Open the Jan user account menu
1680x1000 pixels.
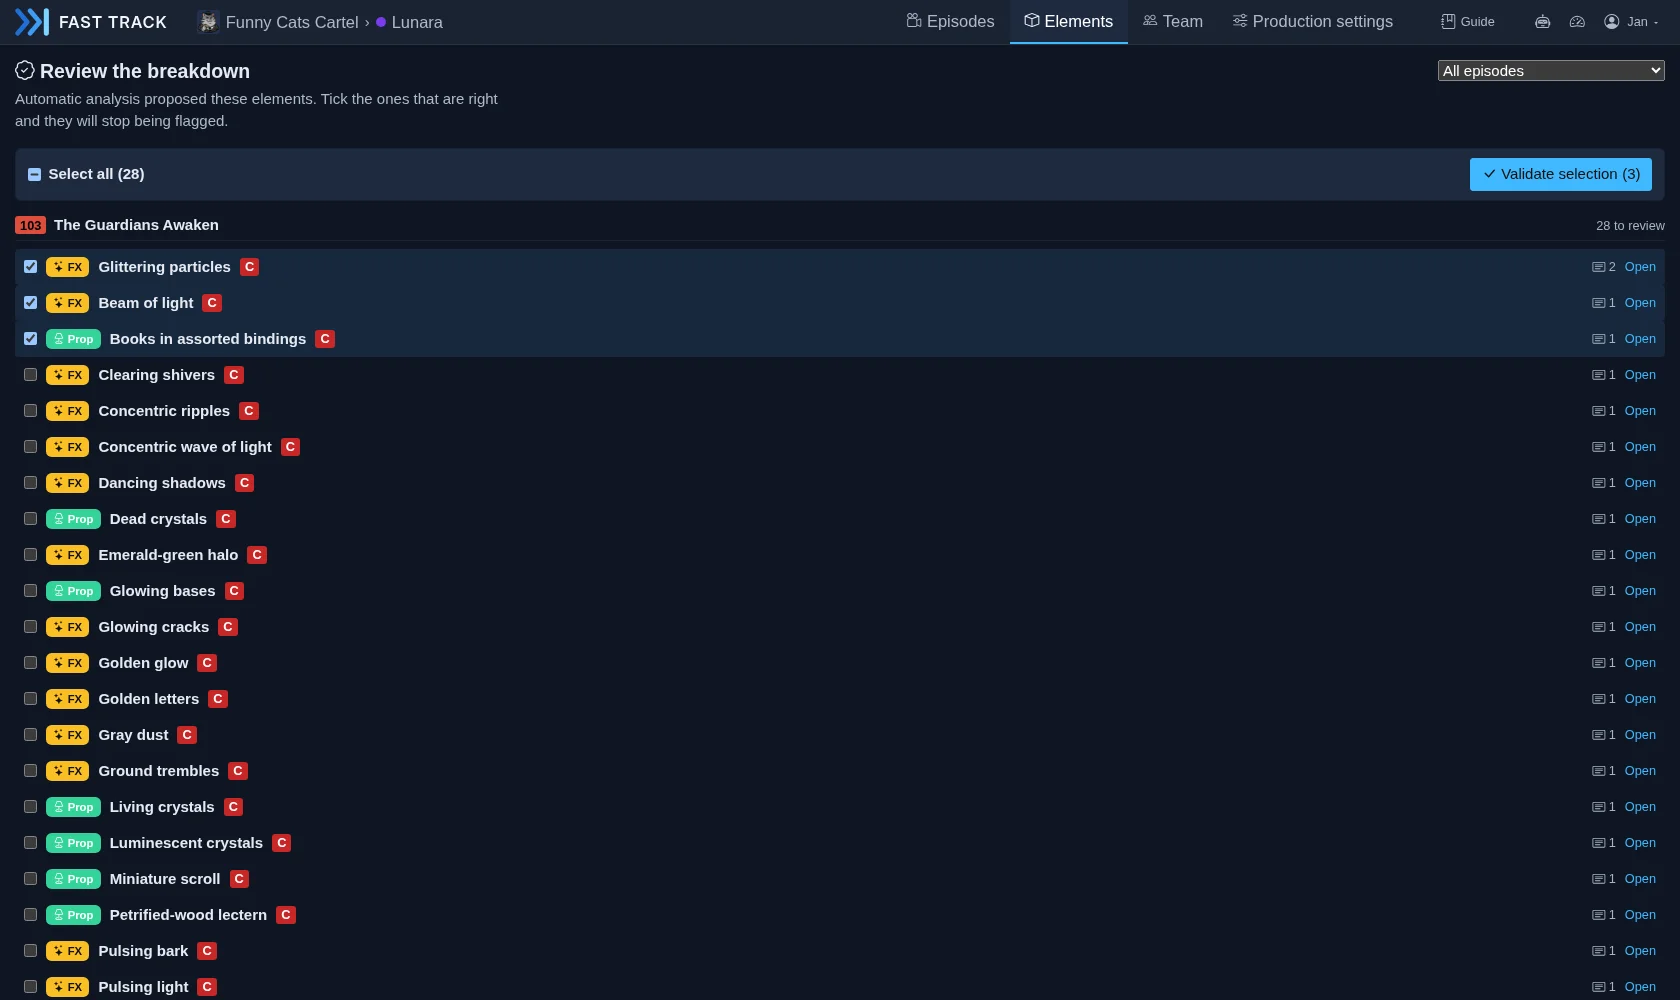point(1631,22)
